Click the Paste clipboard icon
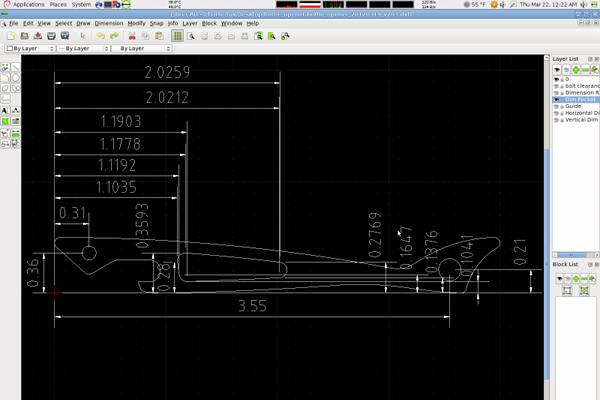 pyautogui.click(x=159, y=36)
